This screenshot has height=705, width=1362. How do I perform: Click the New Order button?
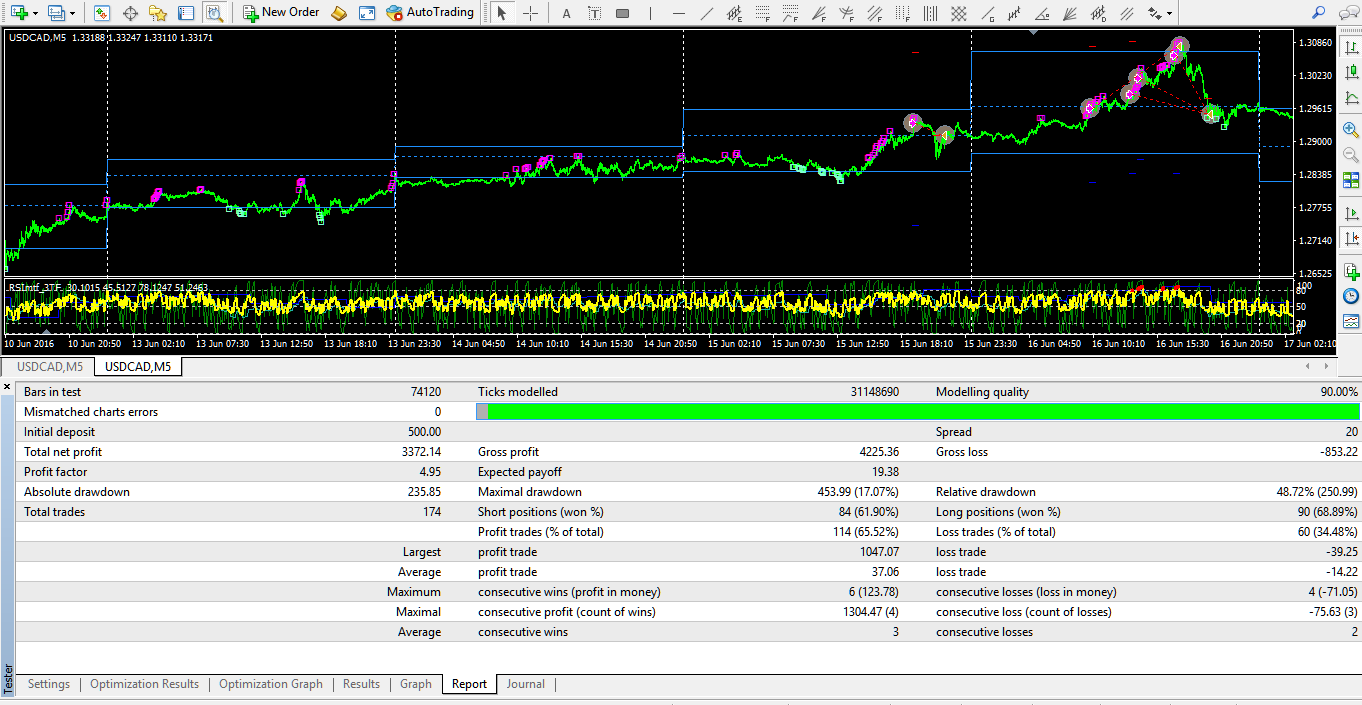coord(281,13)
